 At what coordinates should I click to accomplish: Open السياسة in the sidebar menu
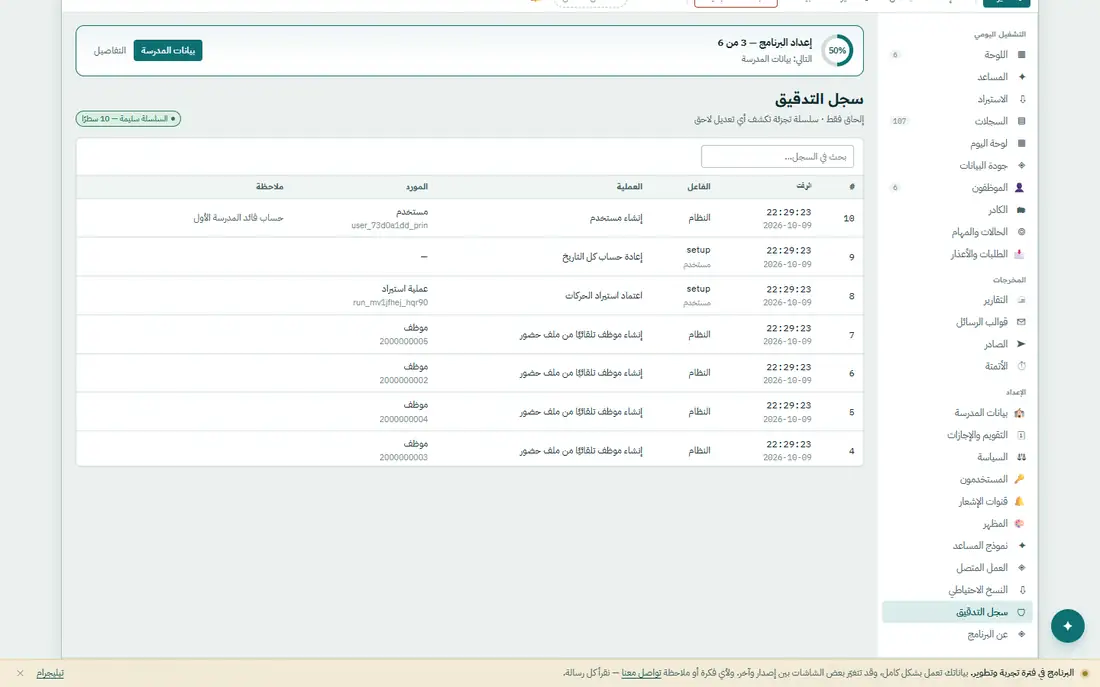point(957,457)
